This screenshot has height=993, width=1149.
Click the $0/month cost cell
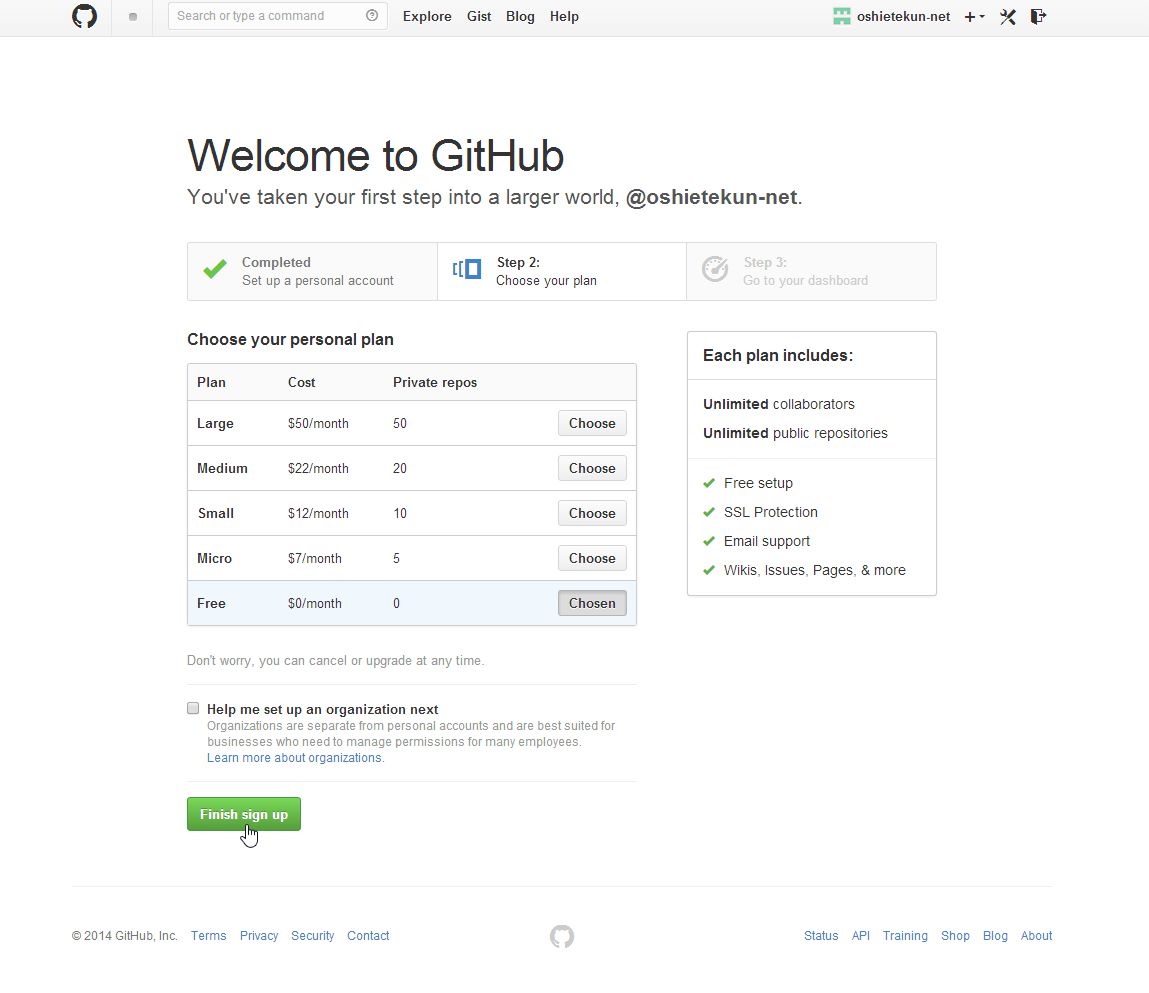point(314,603)
